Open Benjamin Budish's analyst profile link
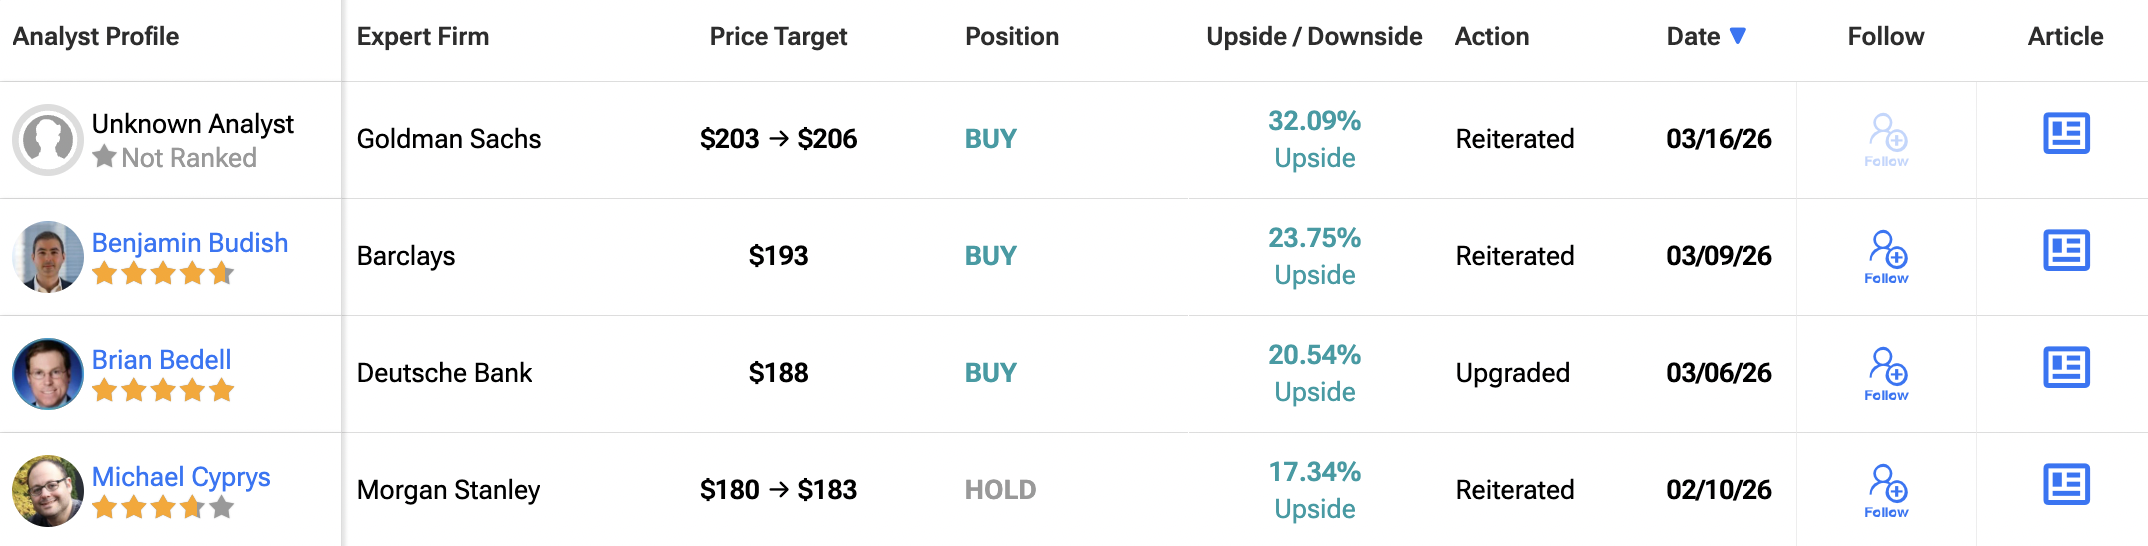The image size is (2148, 546). click(x=190, y=243)
